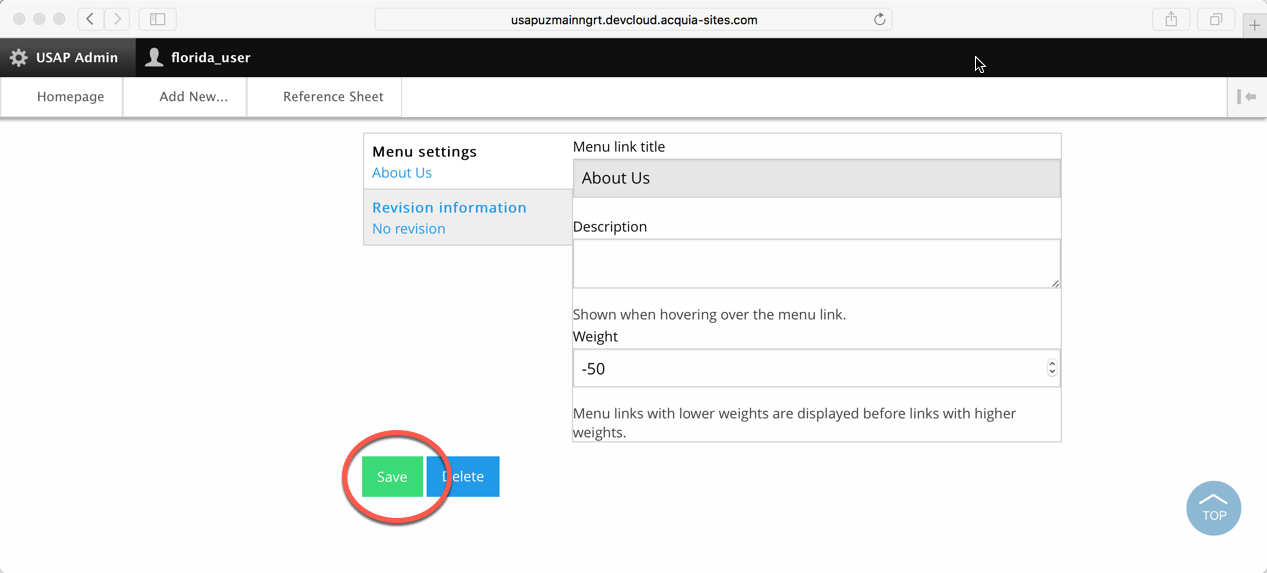The width and height of the screenshot is (1267, 573).
Task: Click the florida_user person icon
Action: pos(154,58)
